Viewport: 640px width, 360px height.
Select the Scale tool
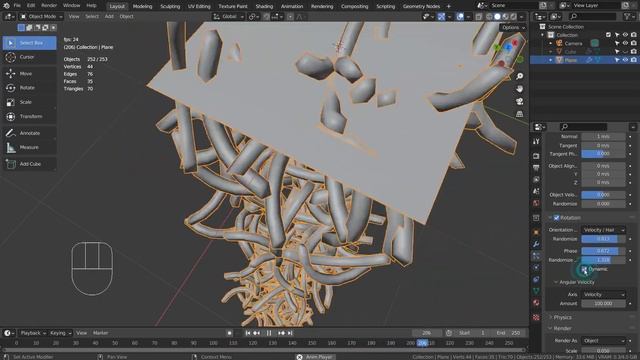[29, 102]
